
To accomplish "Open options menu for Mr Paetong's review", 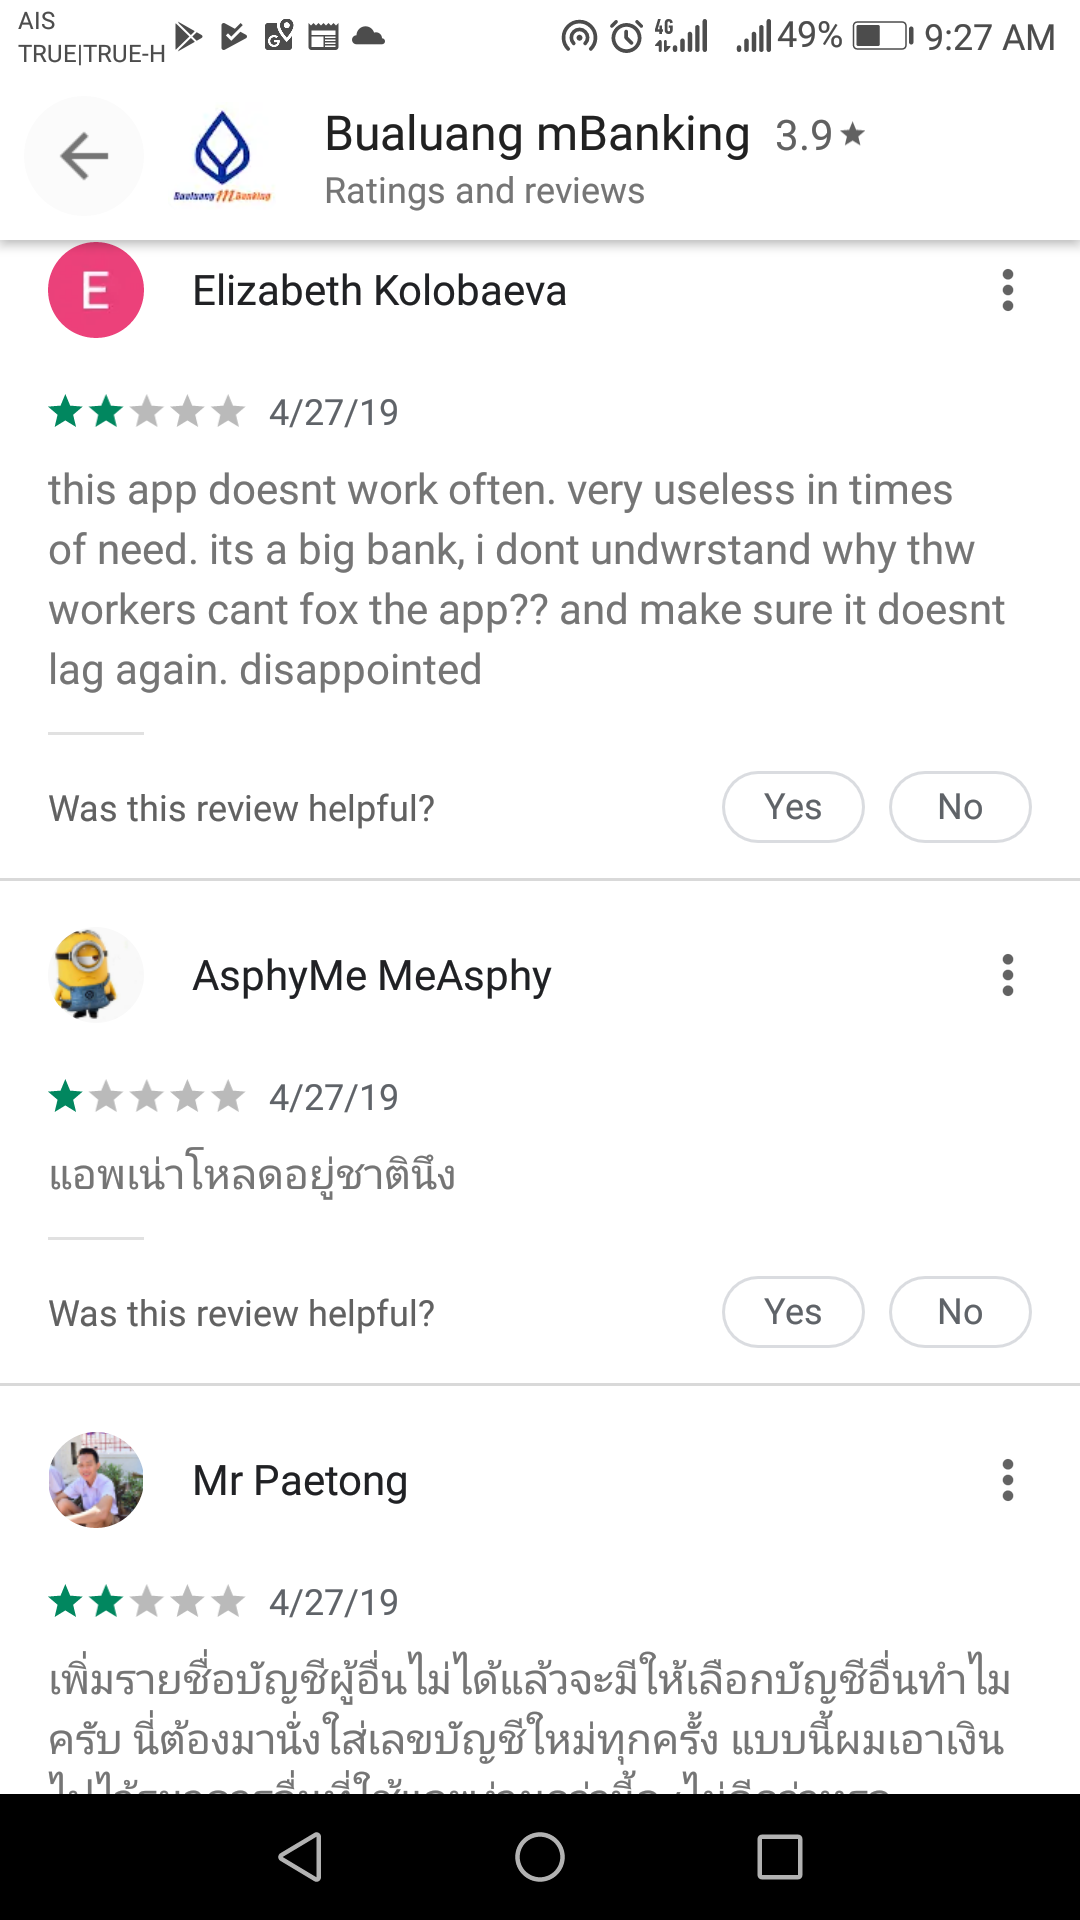I will 1007,1480.
